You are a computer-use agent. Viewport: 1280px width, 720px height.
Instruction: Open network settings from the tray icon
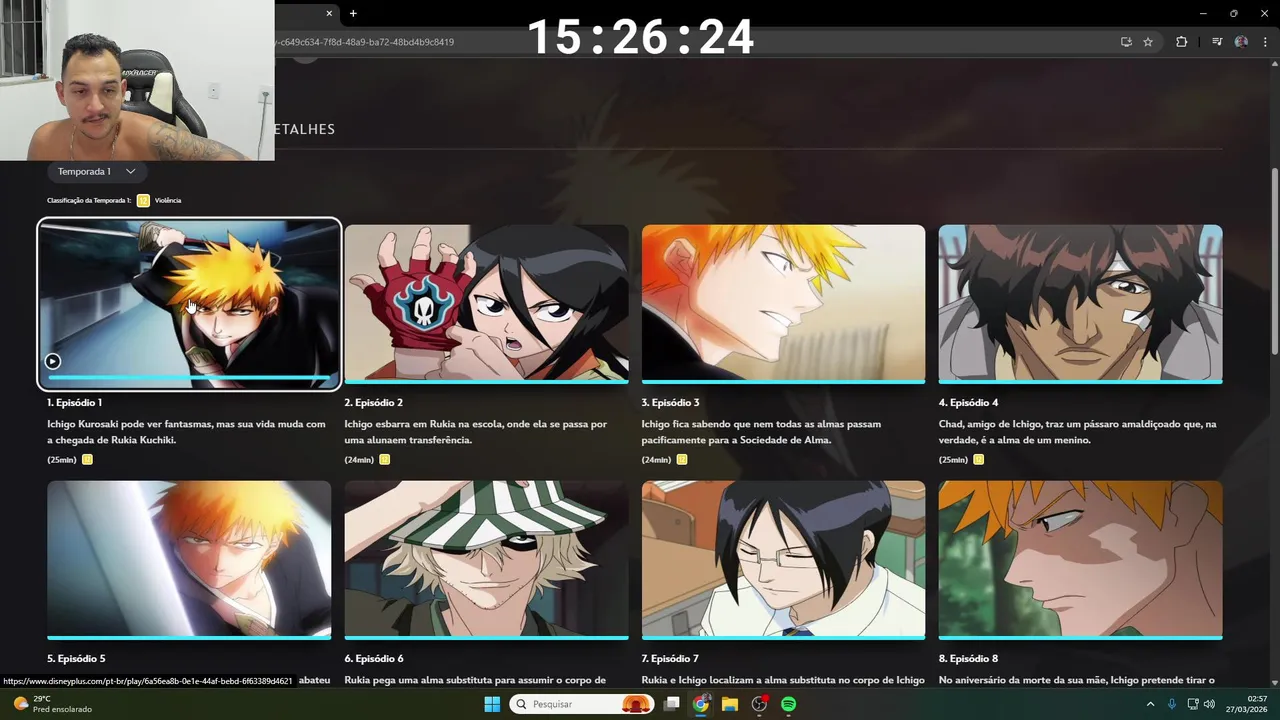tap(1193, 704)
